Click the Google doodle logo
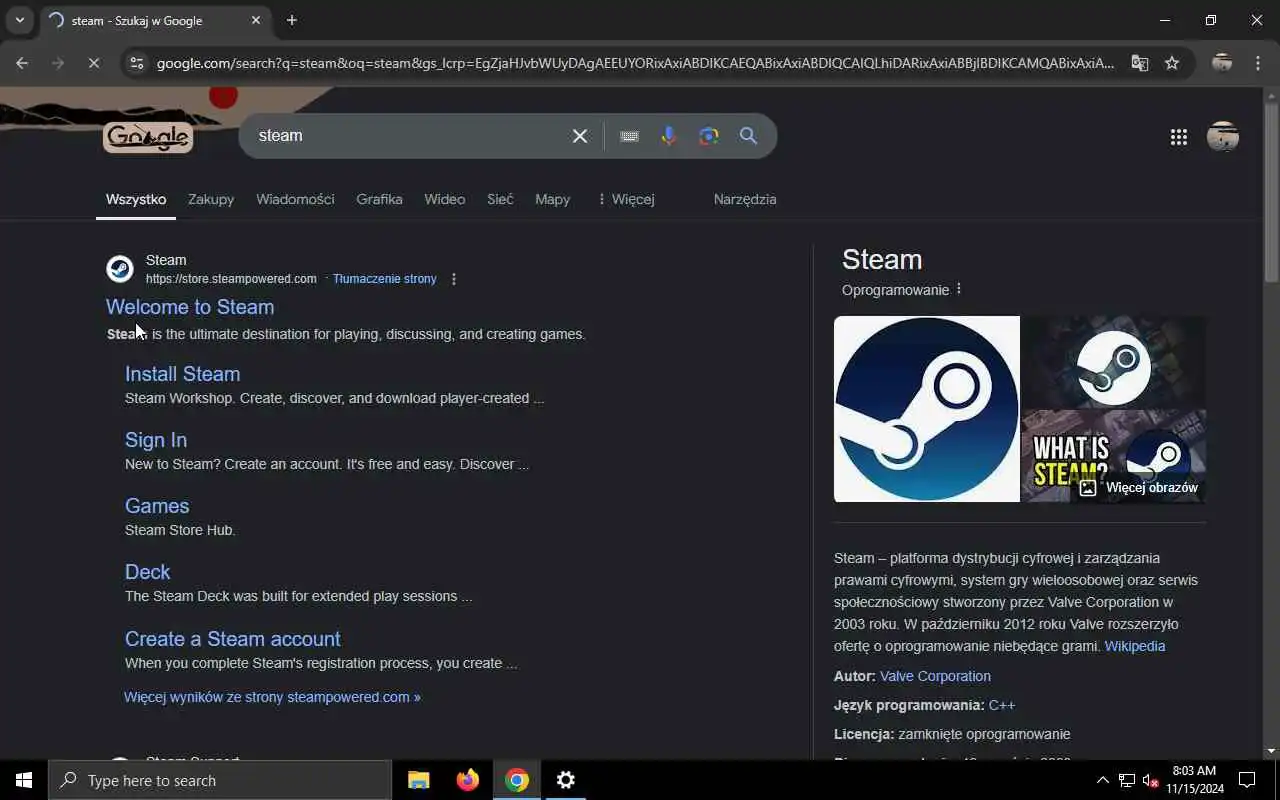The image size is (1280, 800). pyautogui.click(x=148, y=137)
